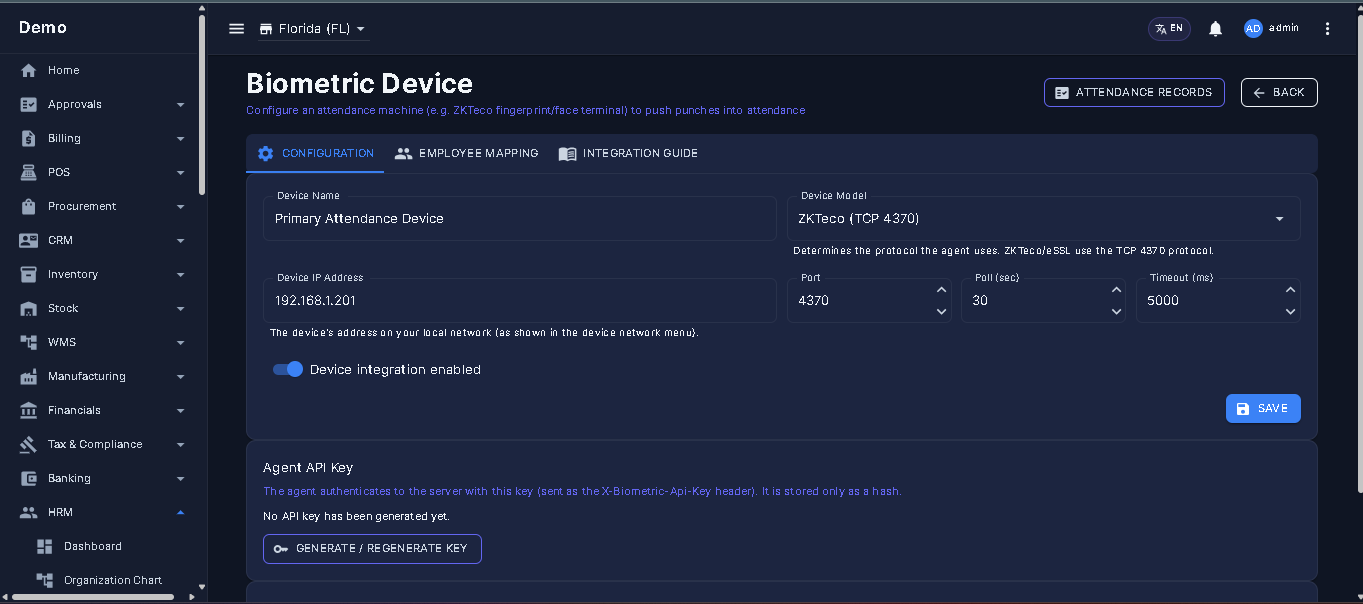
Task: Click the Billing invoice icon
Action: [x=29, y=138]
